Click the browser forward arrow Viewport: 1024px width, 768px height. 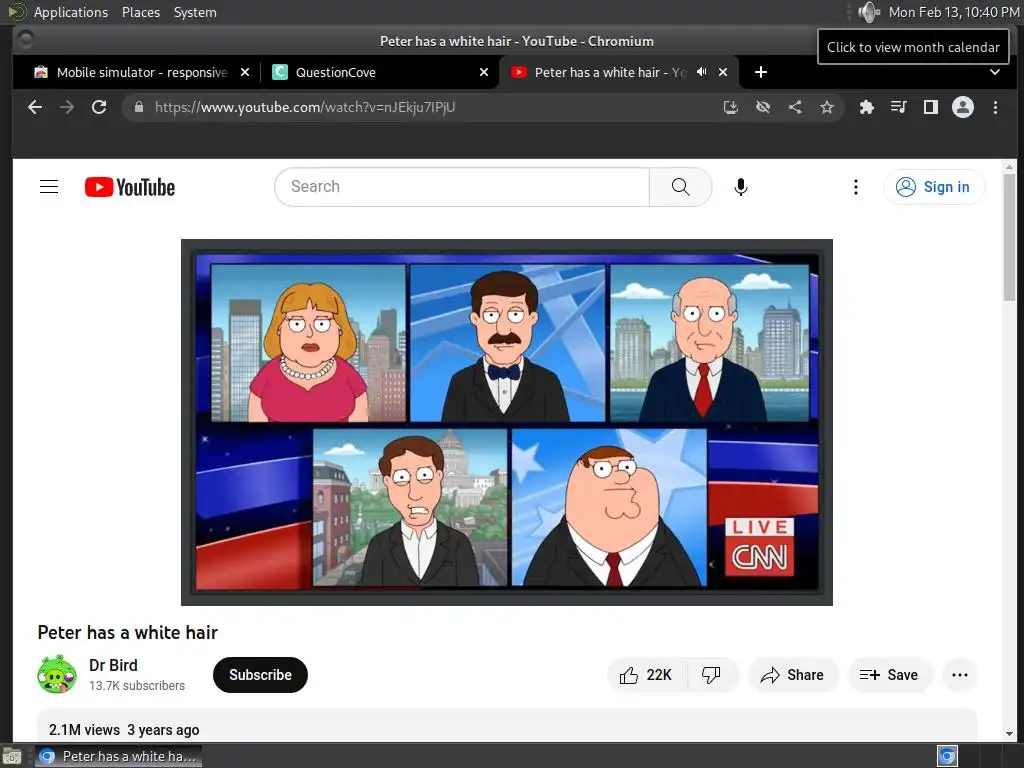point(67,107)
